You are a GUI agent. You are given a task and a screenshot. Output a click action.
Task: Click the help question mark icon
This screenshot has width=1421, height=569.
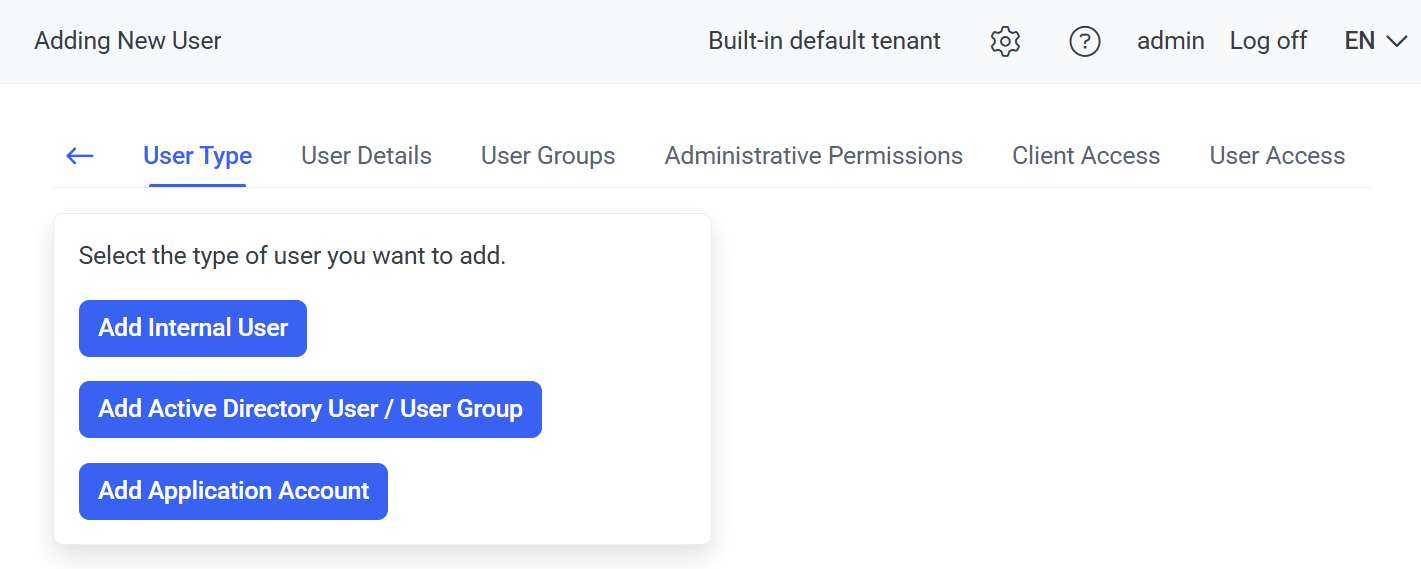[1084, 41]
